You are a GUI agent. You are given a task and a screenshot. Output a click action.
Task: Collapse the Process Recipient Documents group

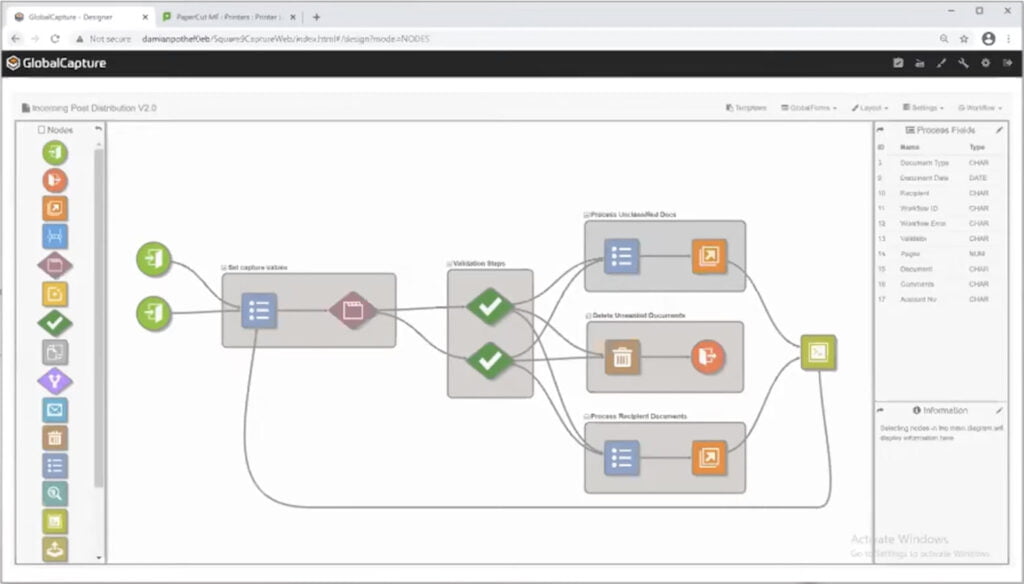(586, 416)
